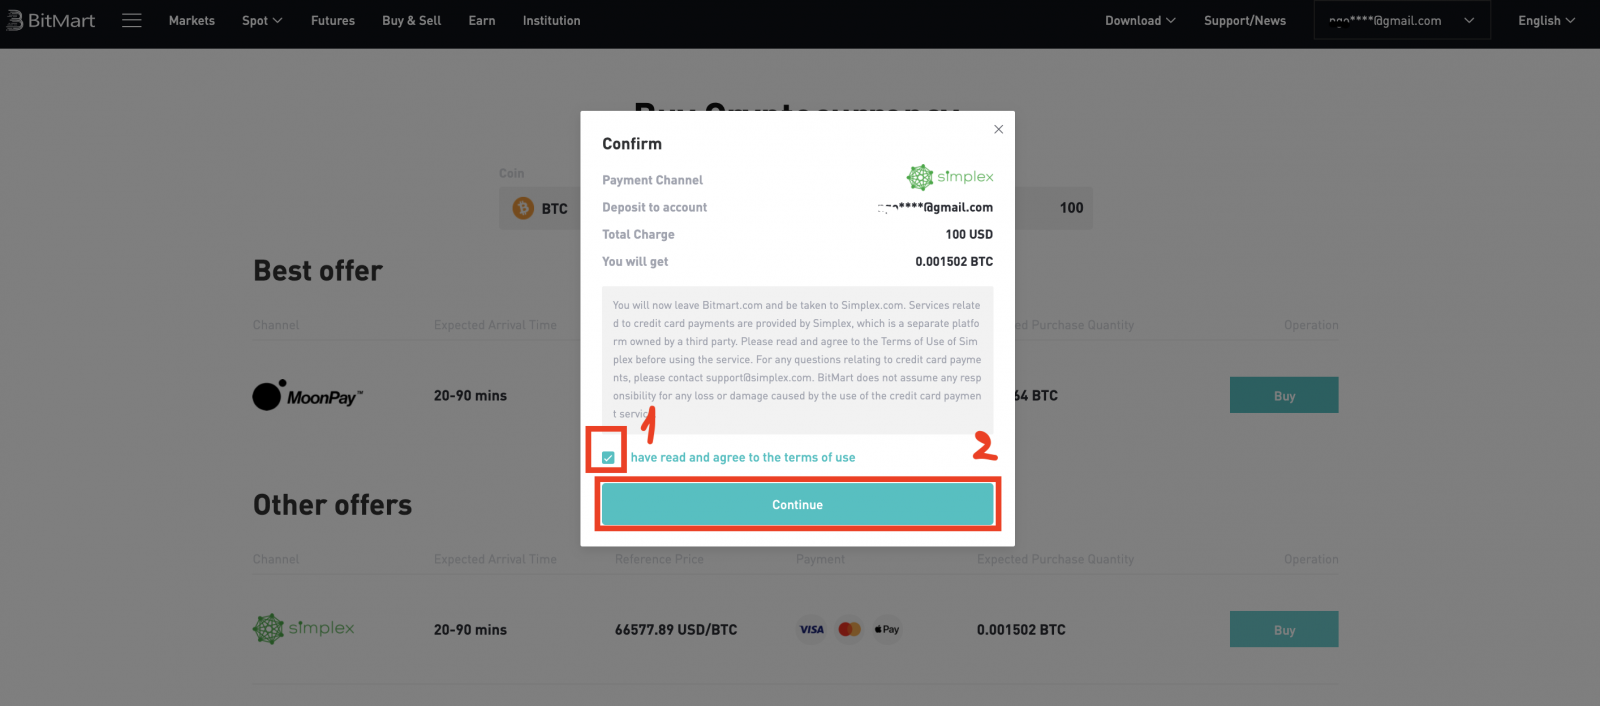Click the Apple Pay icon
This screenshot has height=706, width=1600.
pos(887,629)
